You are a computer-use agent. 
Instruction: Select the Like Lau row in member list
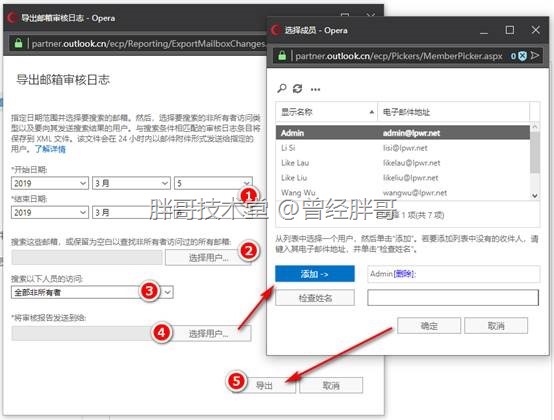(x=403, y=162)
